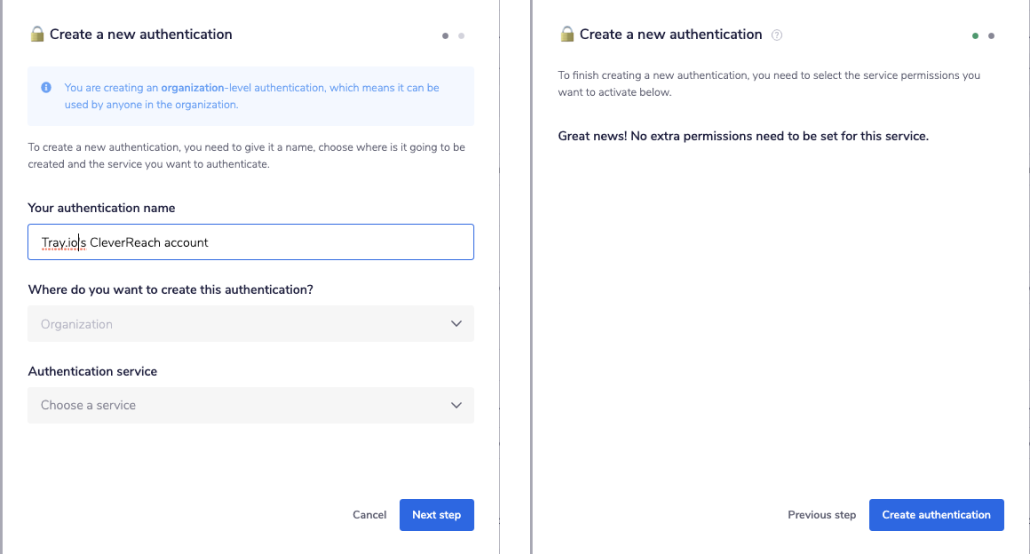
Task: Click the 'Your authentication name' label
Action: tap(101, 208)
